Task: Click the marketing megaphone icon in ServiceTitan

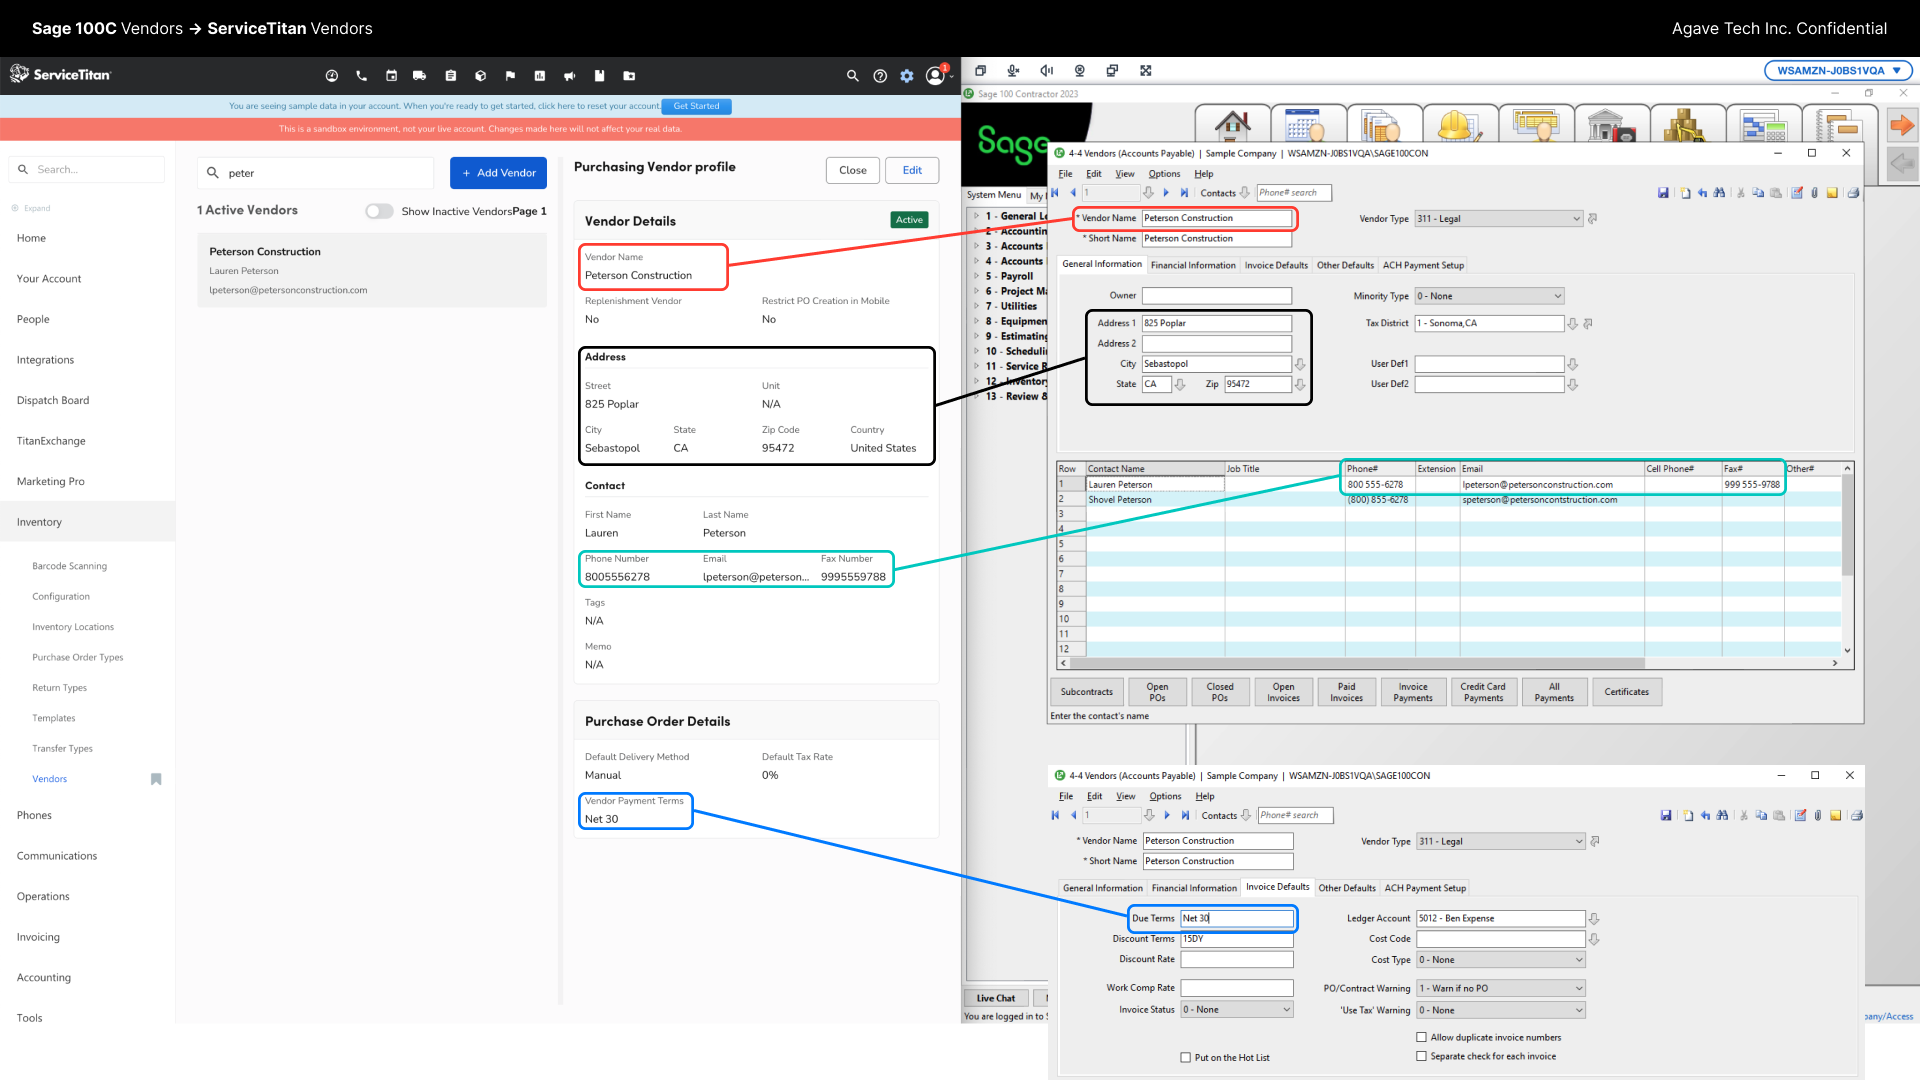Action: pos(569,75)
